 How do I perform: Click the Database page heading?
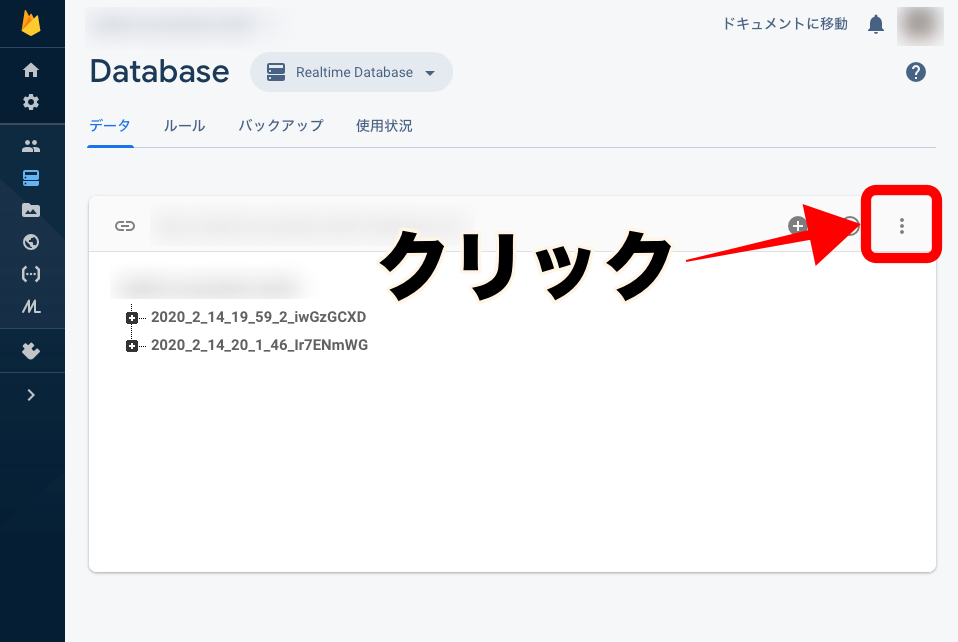pos(159,71)
